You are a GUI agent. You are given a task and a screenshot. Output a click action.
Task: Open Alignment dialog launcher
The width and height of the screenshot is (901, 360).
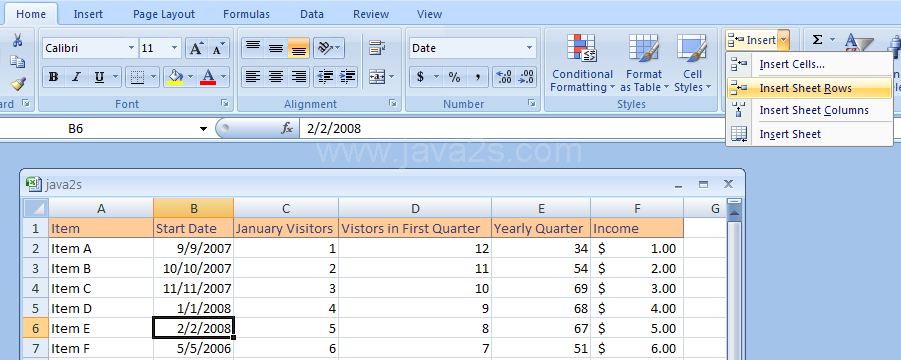click(x=392, y=103)
